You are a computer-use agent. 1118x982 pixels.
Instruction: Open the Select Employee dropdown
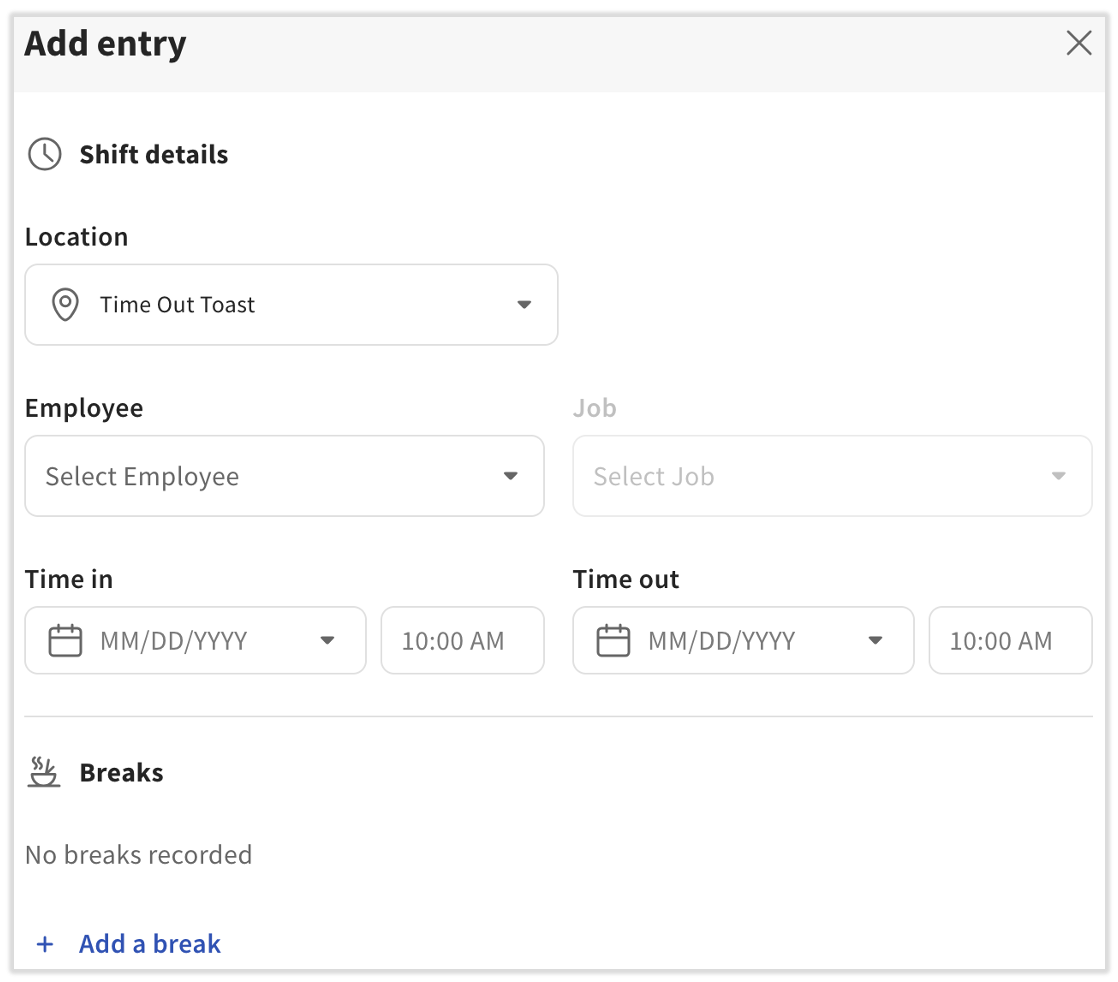(285, 476)
